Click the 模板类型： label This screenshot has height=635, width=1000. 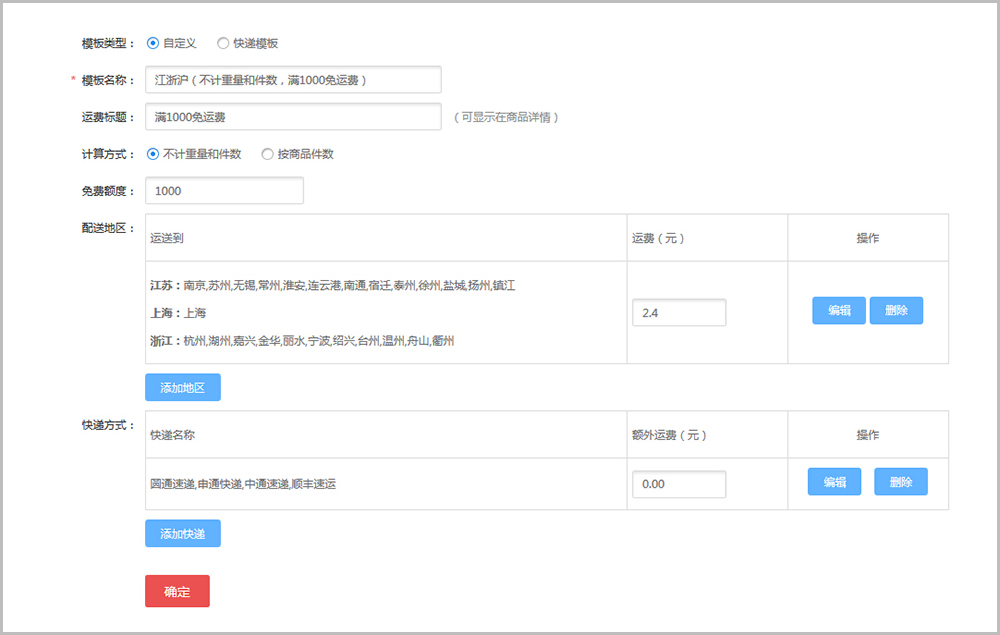pos(108,43)
